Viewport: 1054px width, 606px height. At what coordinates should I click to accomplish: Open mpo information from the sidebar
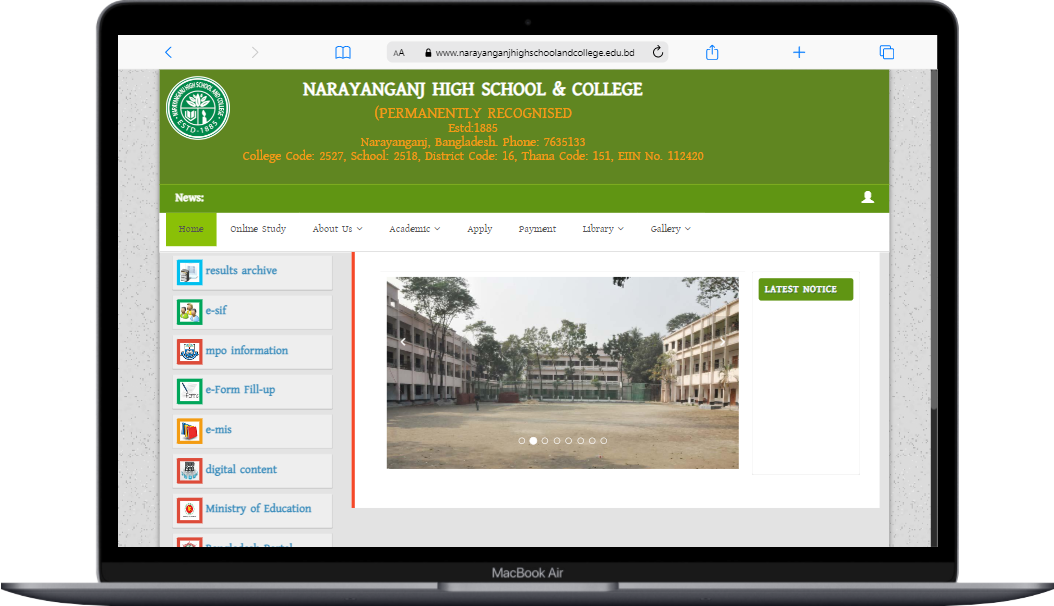click(190, 351)
